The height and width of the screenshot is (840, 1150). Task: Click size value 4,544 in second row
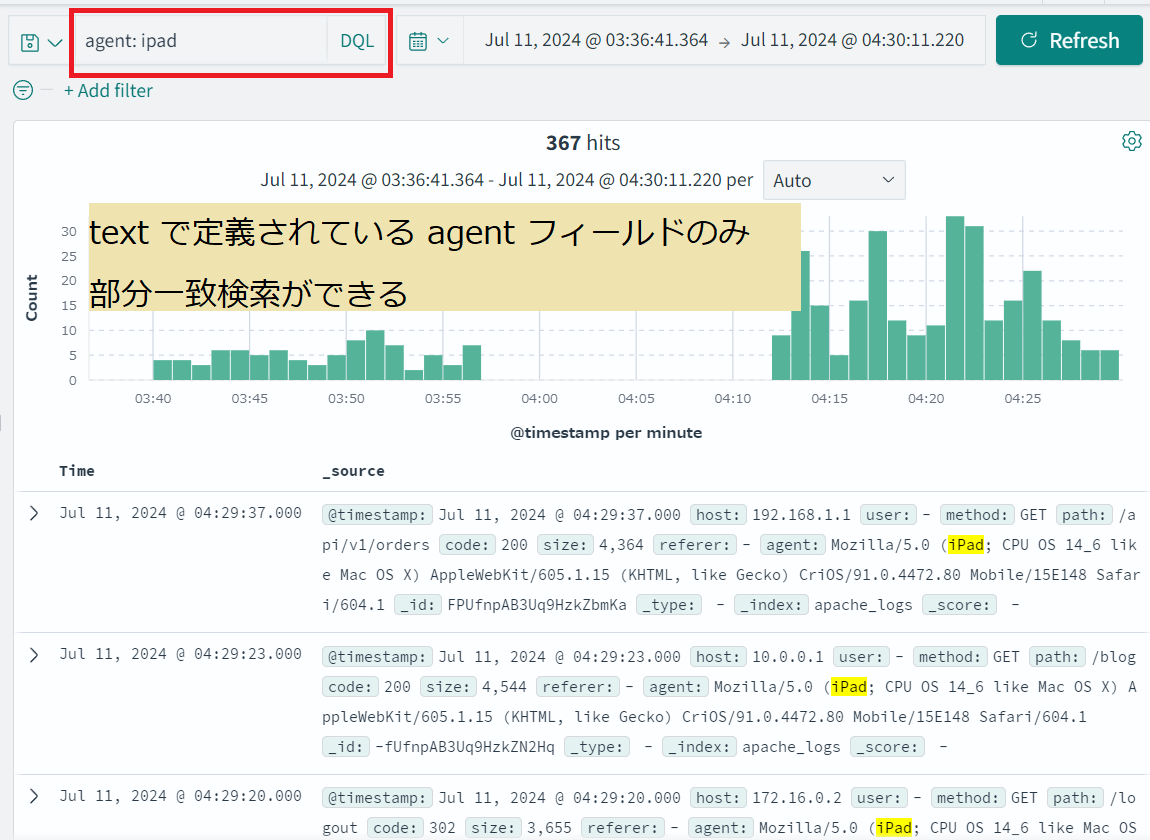(x=504, y=687)
